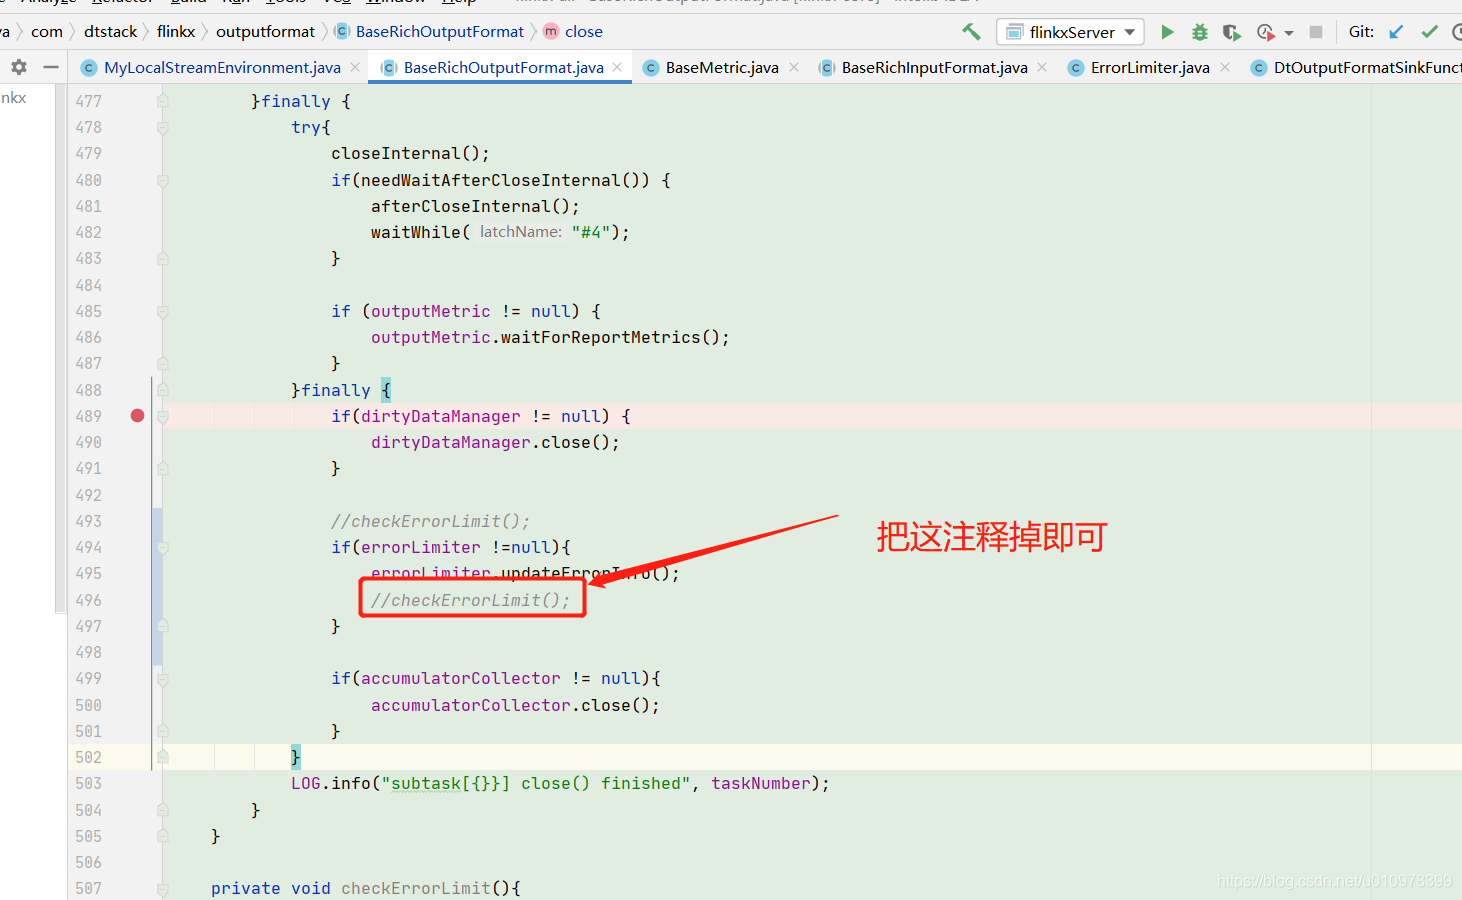Image resolution: width=1462 pixels, height=900 pixels.
Task: Click line number 496 in the gutter
Action: (88, 600)
